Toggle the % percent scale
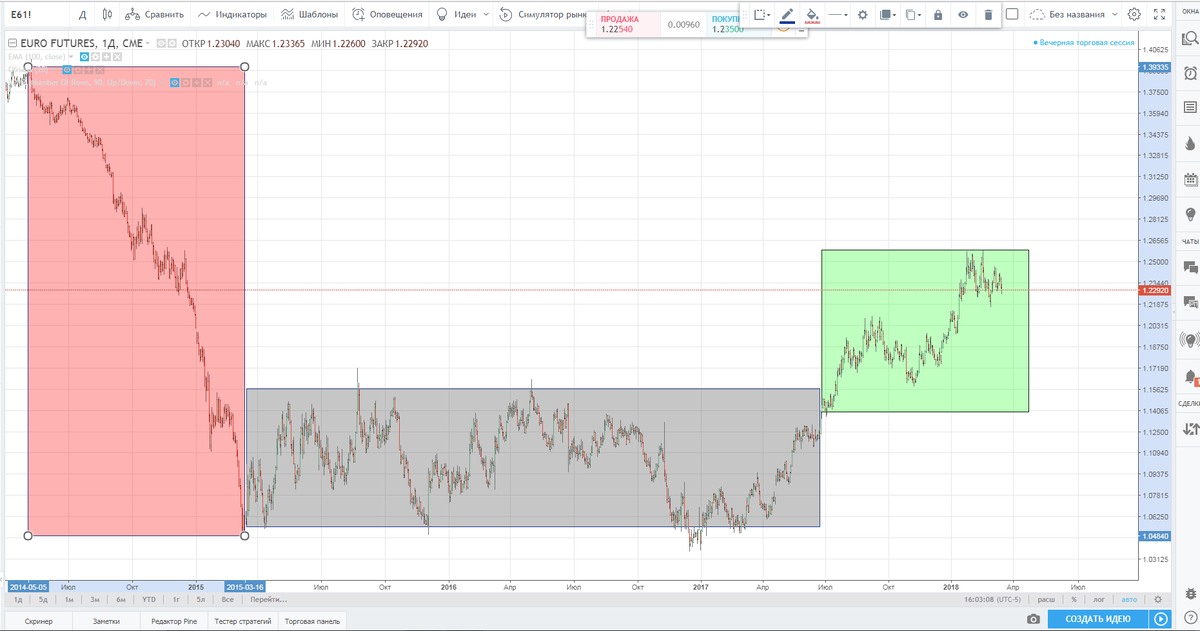The height and width of the screenshot is (631, 1200). tap(1074, 600)
